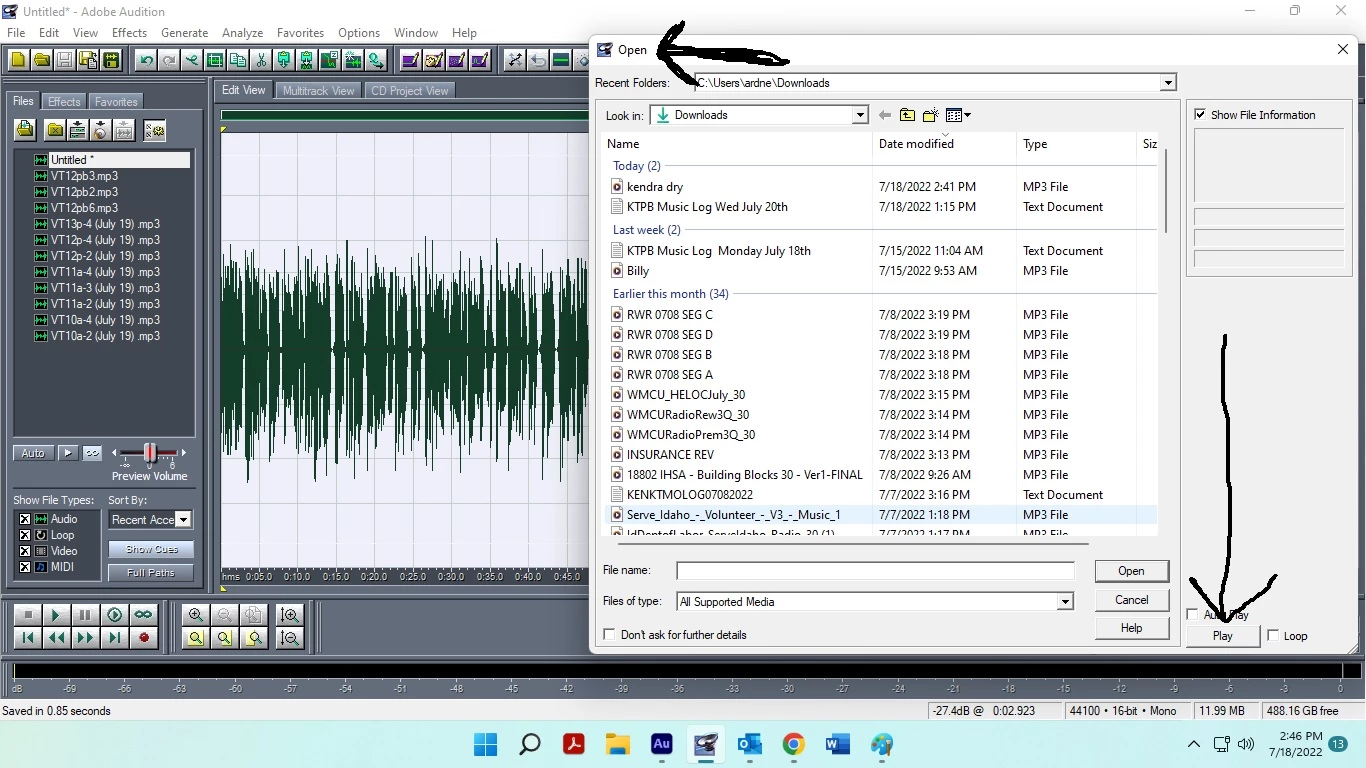Image resolution: width=1366 pixels, height=768 pixels.
Task: Click the Open file folder icon in toolbar
Action: [x=41, y=60]
